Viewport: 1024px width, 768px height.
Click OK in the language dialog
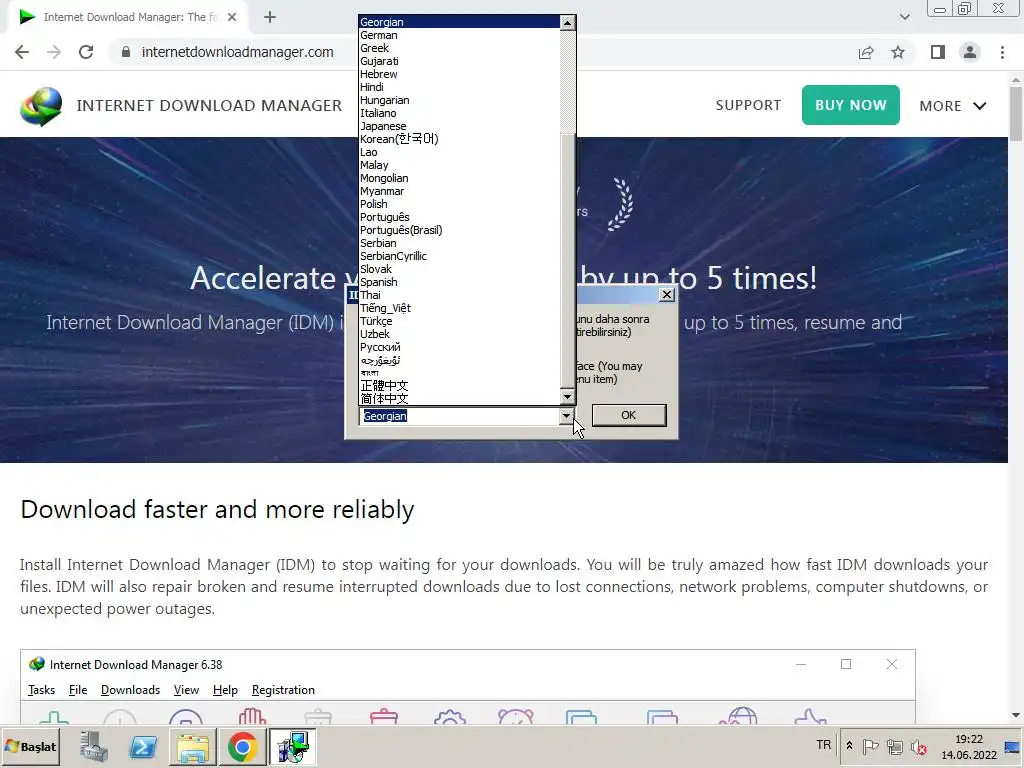click(x=629, y=415)
